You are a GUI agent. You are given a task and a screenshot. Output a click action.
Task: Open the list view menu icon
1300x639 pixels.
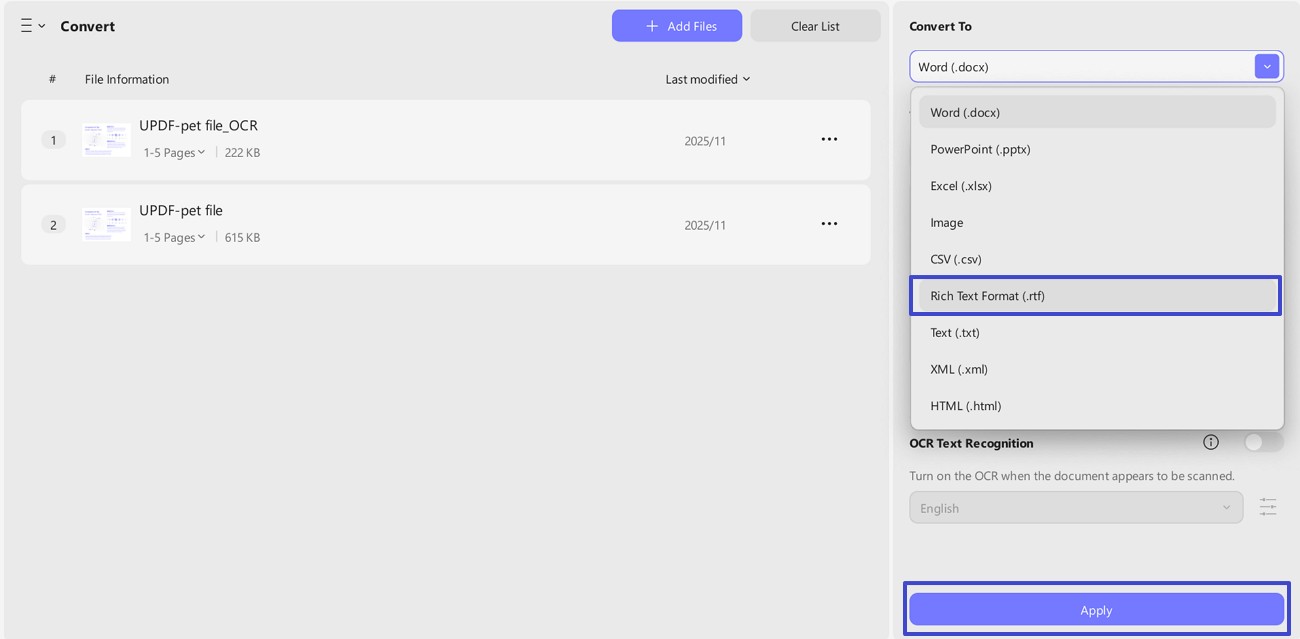32,26
